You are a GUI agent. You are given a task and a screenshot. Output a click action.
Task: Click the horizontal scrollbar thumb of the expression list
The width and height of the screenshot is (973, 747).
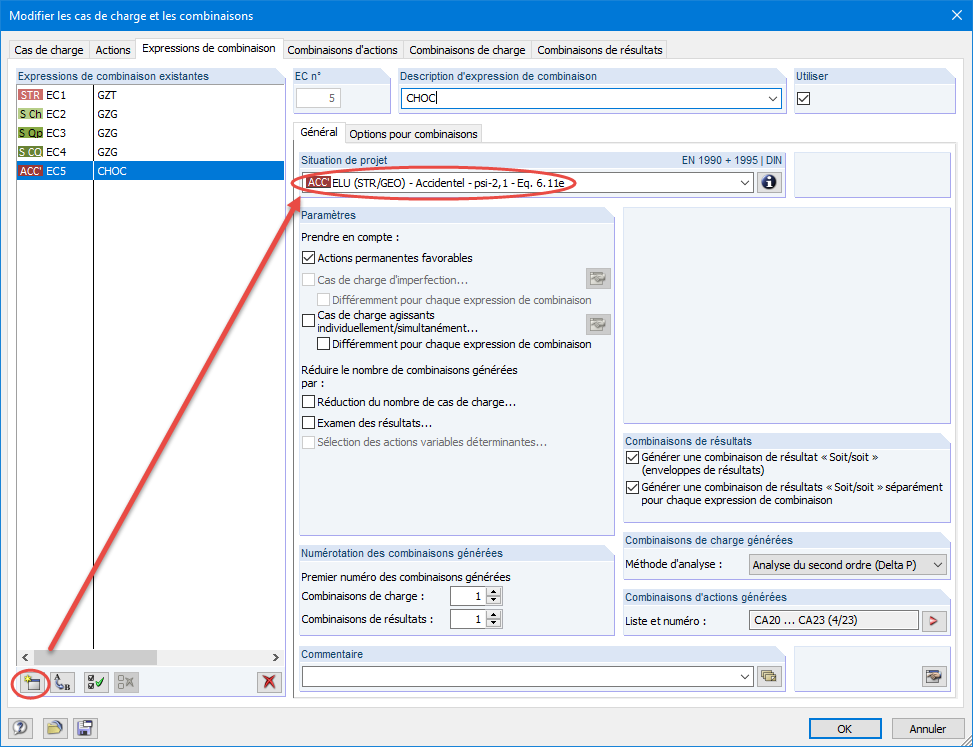tap(95, 658)
